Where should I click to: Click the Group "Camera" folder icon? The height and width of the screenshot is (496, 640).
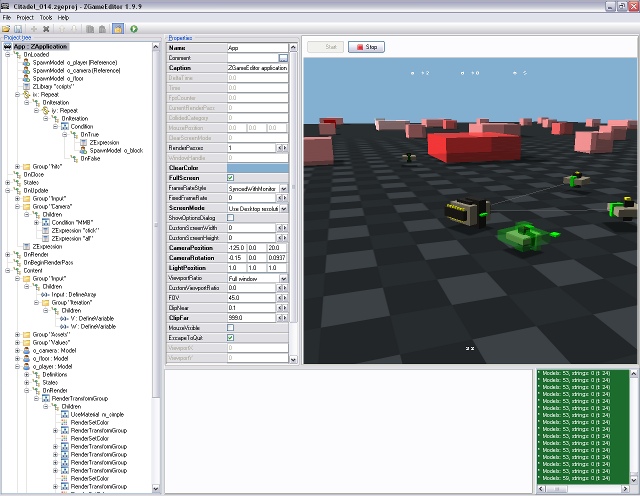[27, 207]
